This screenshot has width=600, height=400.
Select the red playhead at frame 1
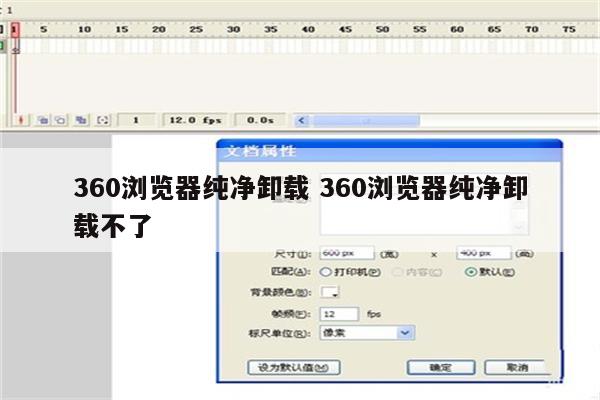point(15,30)
